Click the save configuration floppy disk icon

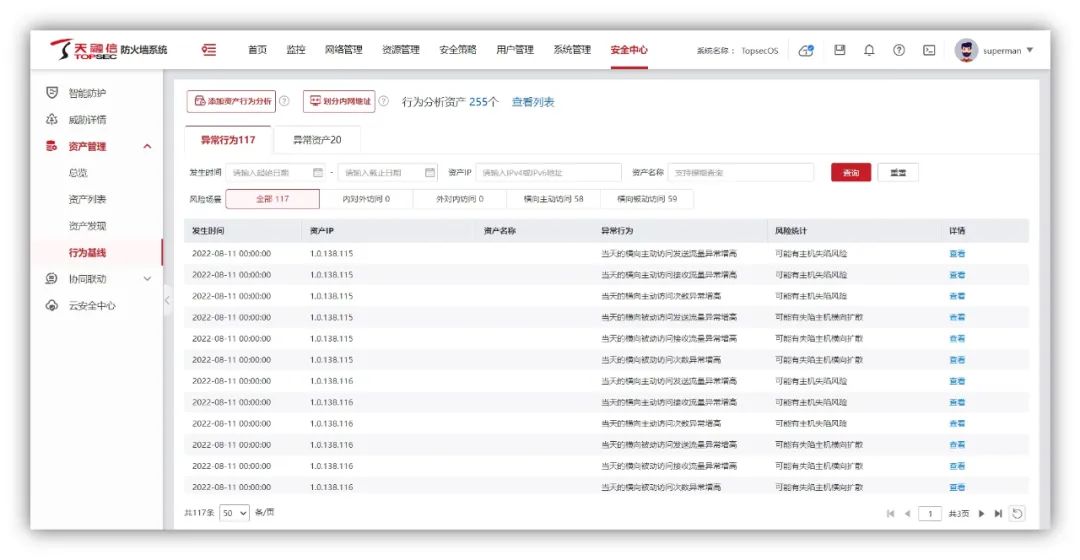(840, 50)
